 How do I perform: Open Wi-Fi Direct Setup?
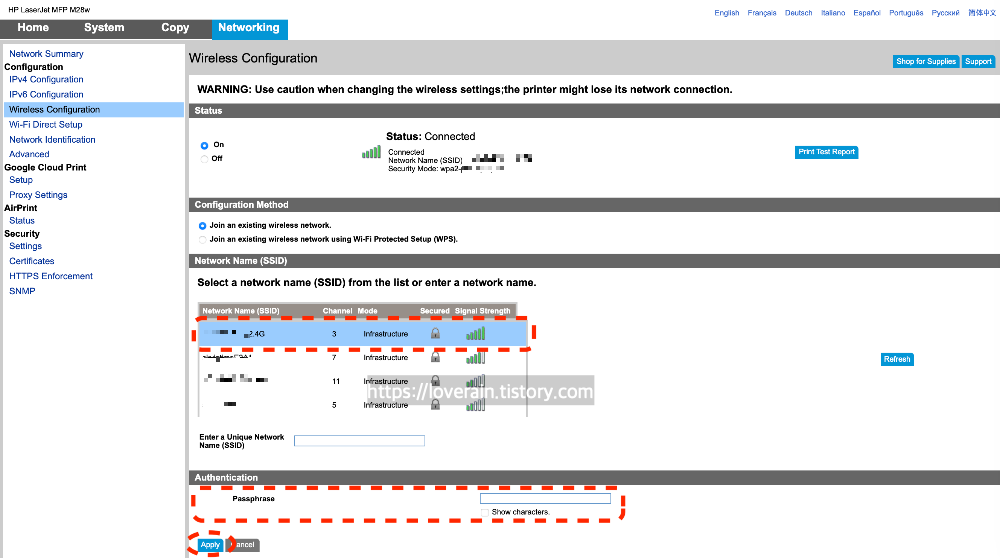(x=45, y=125)
